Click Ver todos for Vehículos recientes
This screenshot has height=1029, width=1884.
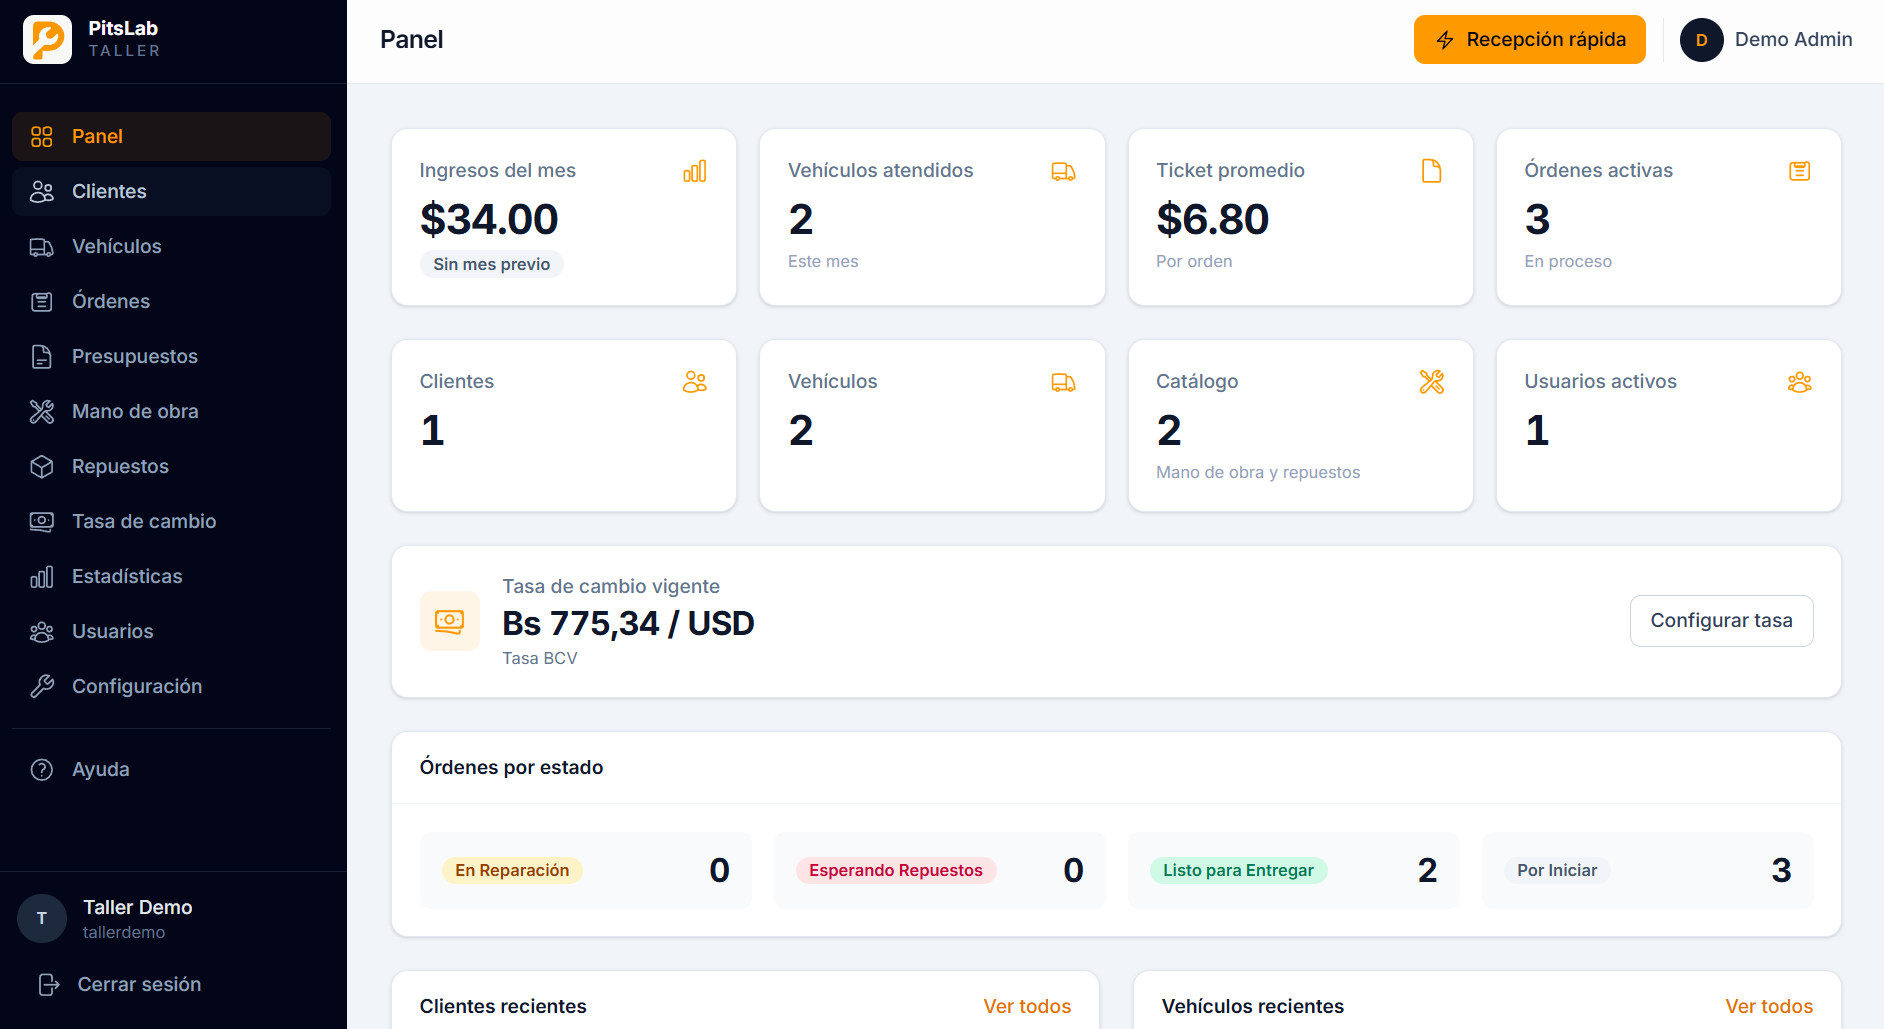pos(1769,1006)
